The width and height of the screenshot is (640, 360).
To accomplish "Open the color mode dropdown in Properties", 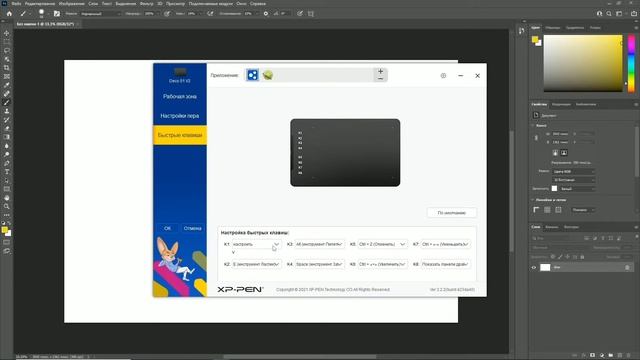I will pos(573,171).
